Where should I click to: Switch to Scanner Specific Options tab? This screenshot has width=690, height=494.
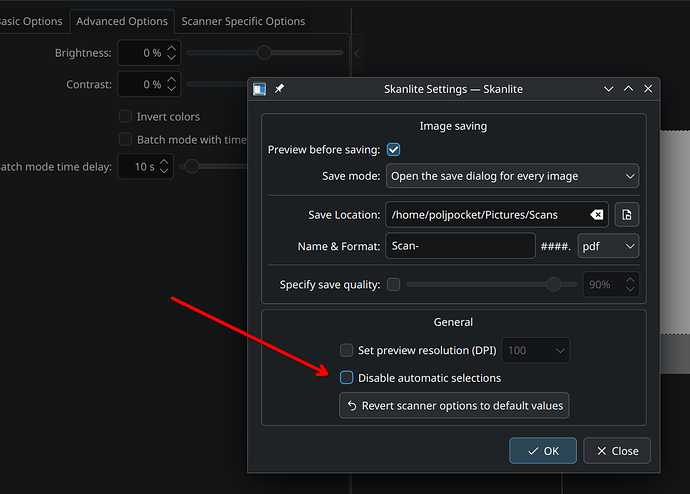tap(243, 21)
